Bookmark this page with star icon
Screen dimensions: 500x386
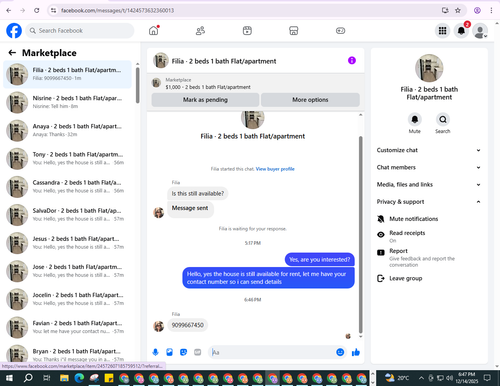[458, 10]
